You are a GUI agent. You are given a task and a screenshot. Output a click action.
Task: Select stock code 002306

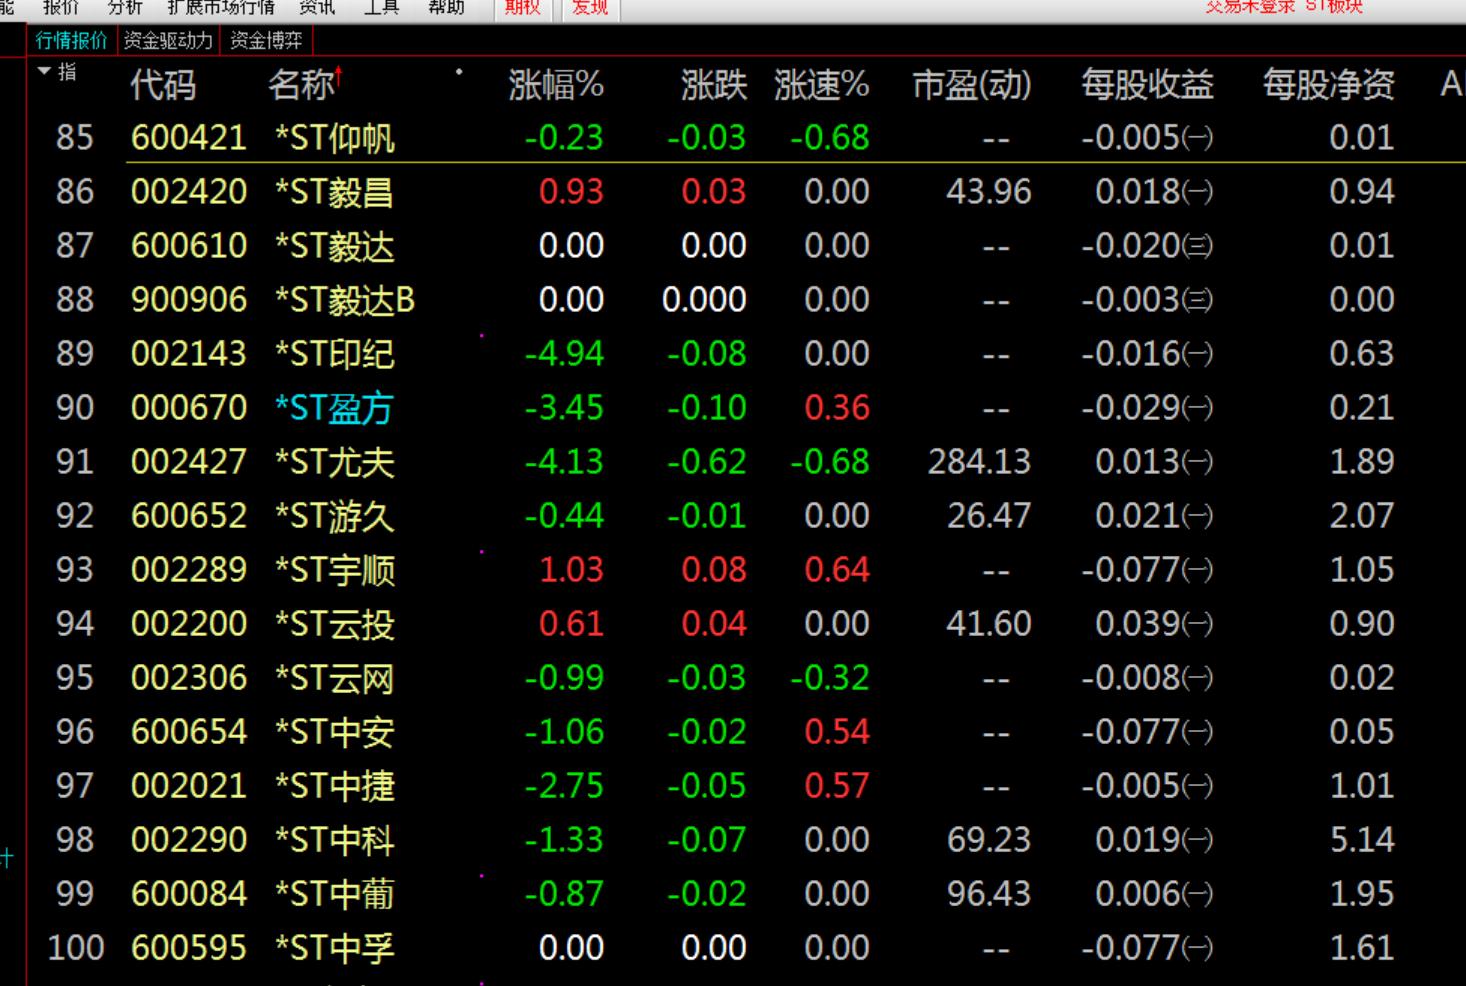coord(189,677)
